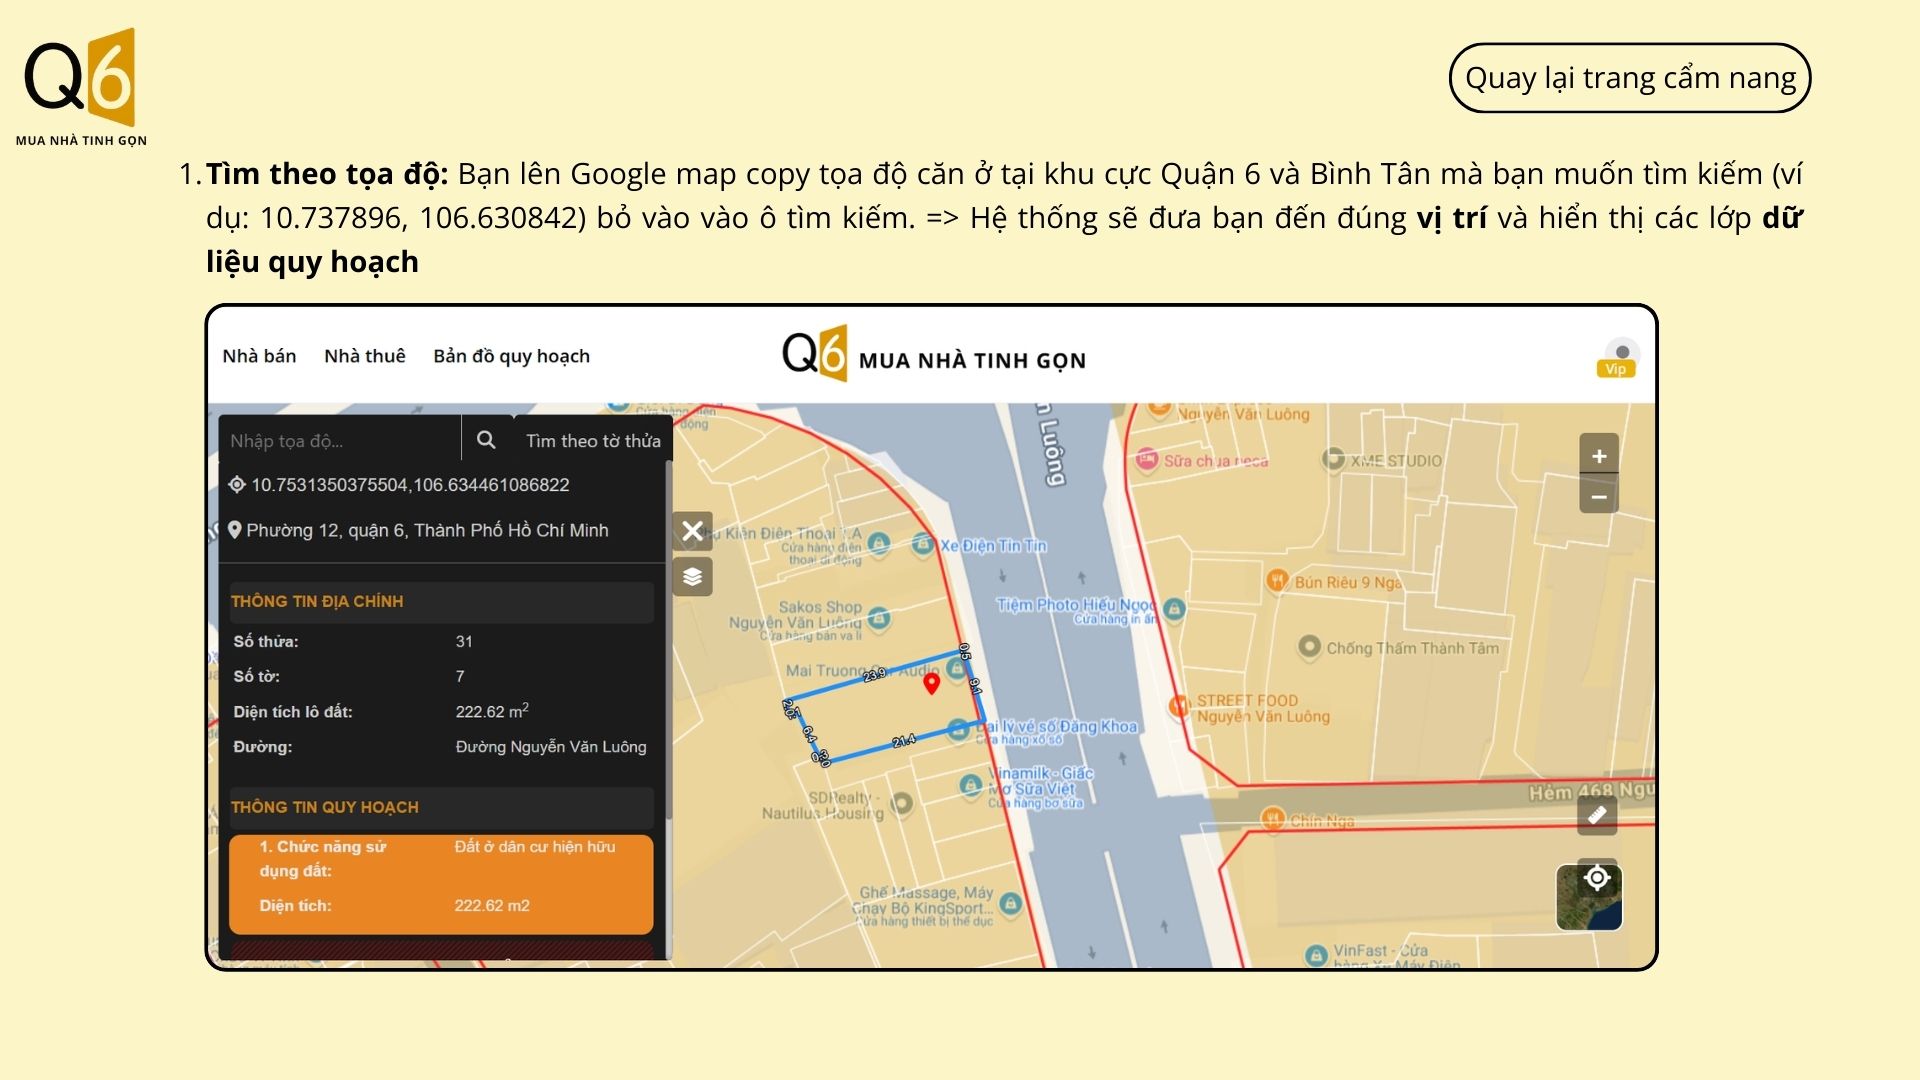Click the address location pin icon
1920x1080 pixels.
[235, 530]
